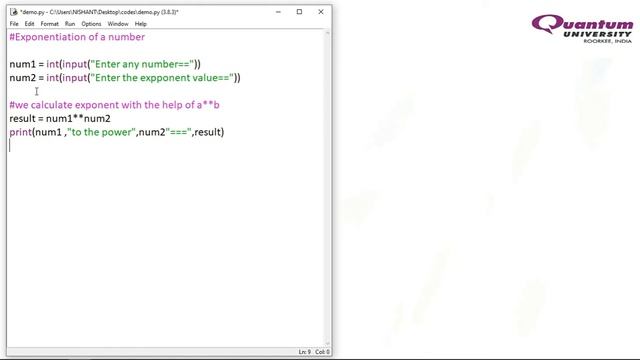
Task: Maximize the demo.py editor window
Action: (299, 12)
